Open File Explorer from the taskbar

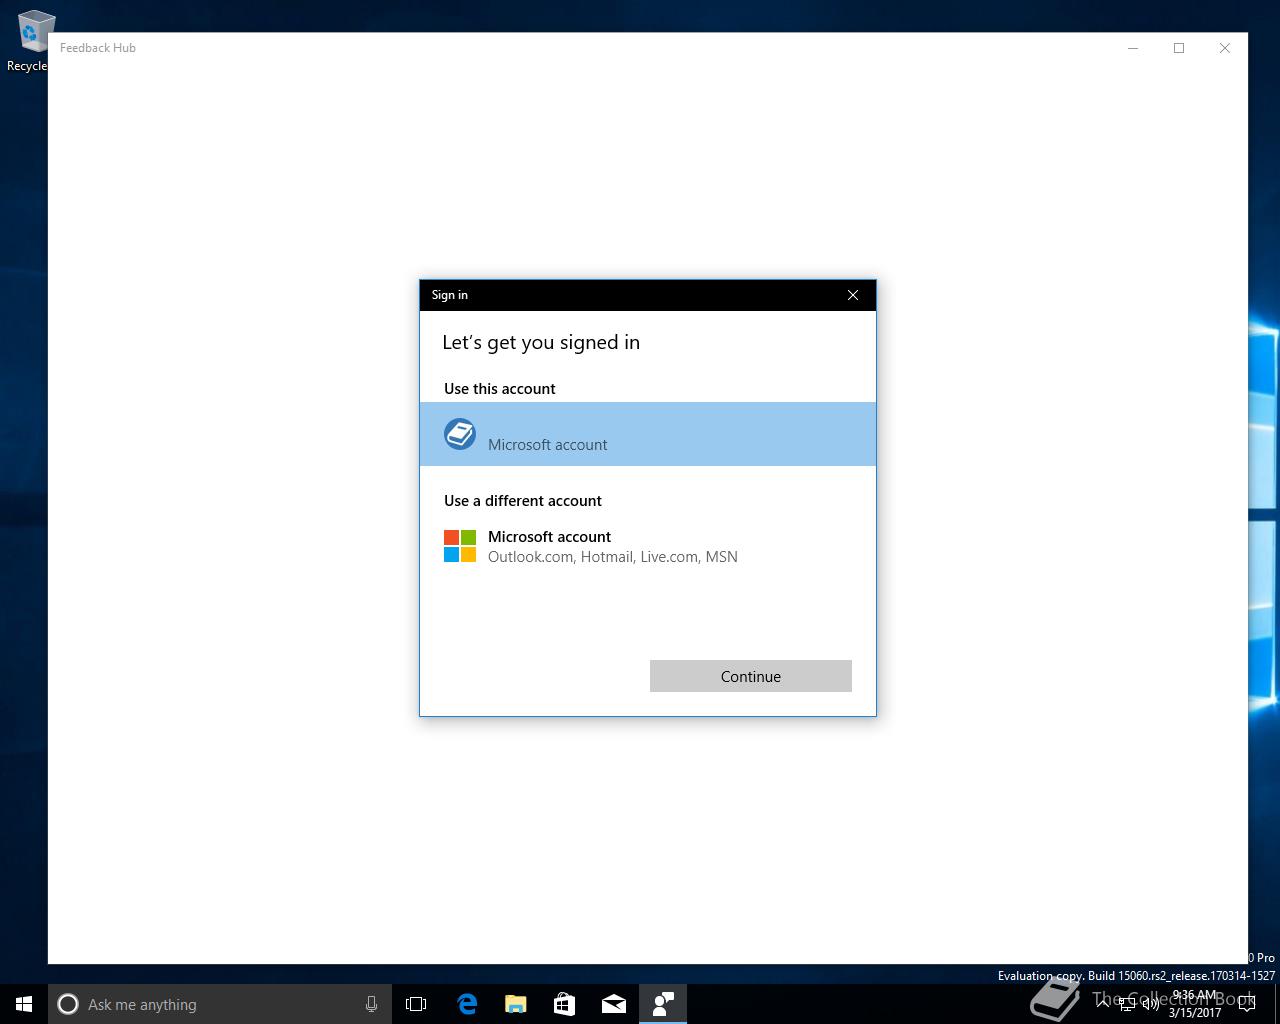515,1004
